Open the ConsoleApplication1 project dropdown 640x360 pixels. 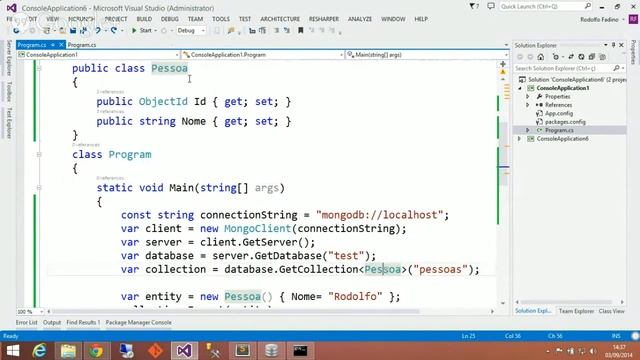point(98,55)
